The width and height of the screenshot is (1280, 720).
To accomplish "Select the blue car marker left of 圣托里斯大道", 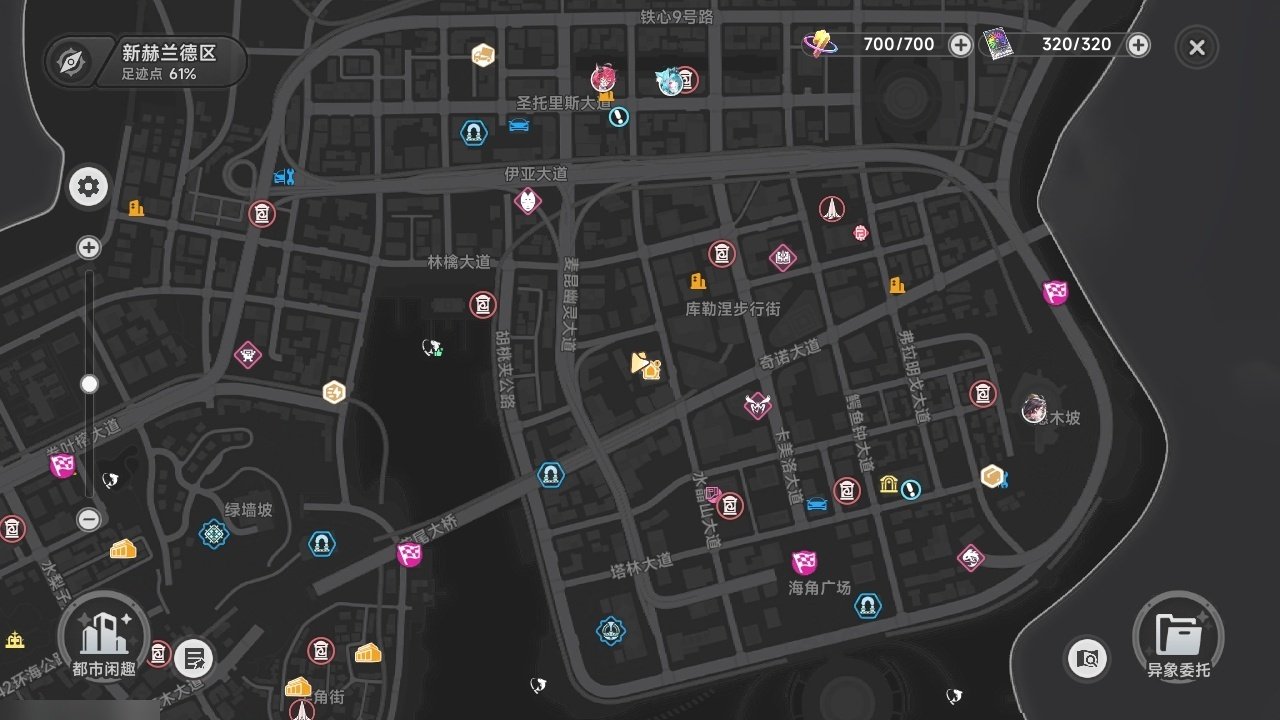I will click(x=518, y=125).
